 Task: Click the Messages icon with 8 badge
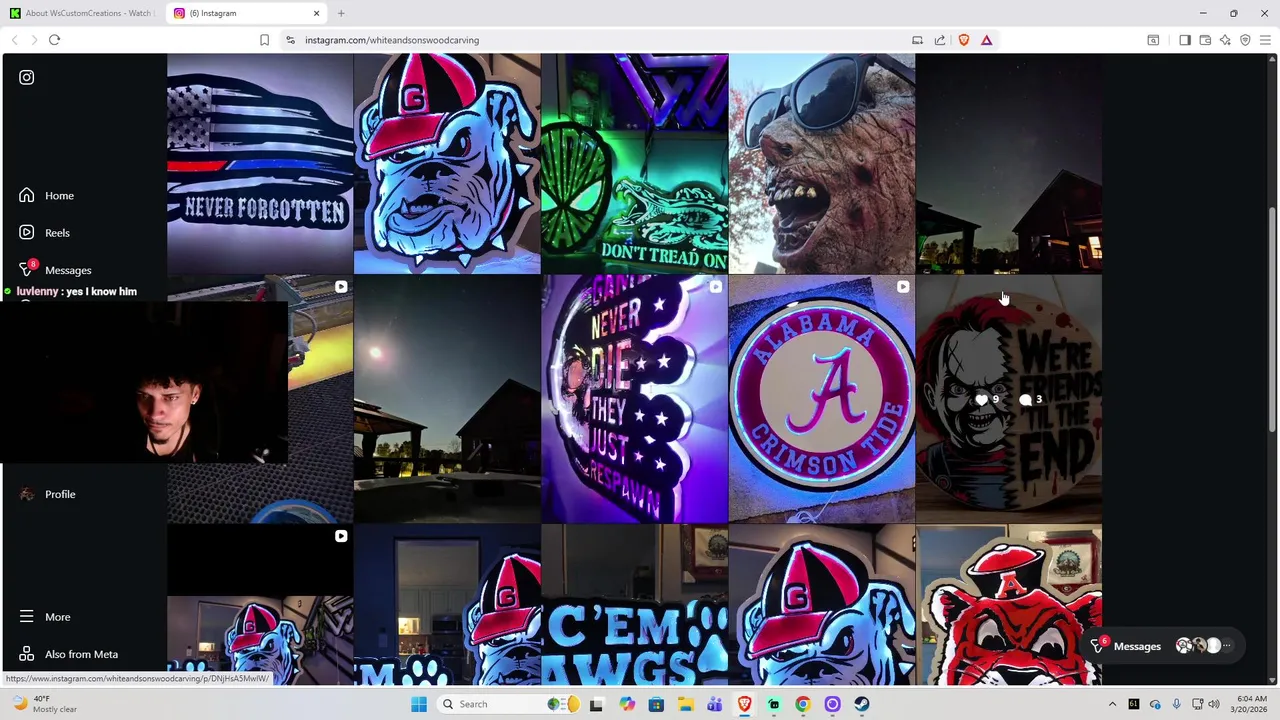pyautogui.click(x=27, y=270)
